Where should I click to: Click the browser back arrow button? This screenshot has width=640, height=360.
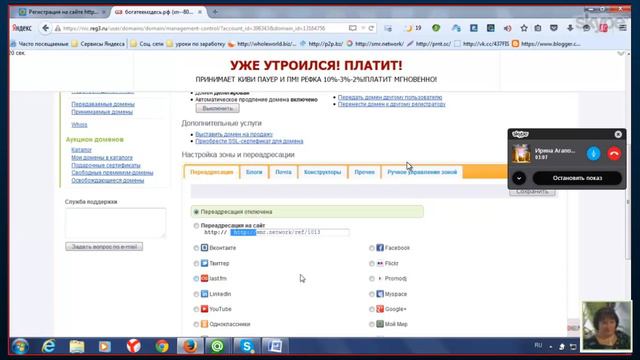[x=45, y=28]
